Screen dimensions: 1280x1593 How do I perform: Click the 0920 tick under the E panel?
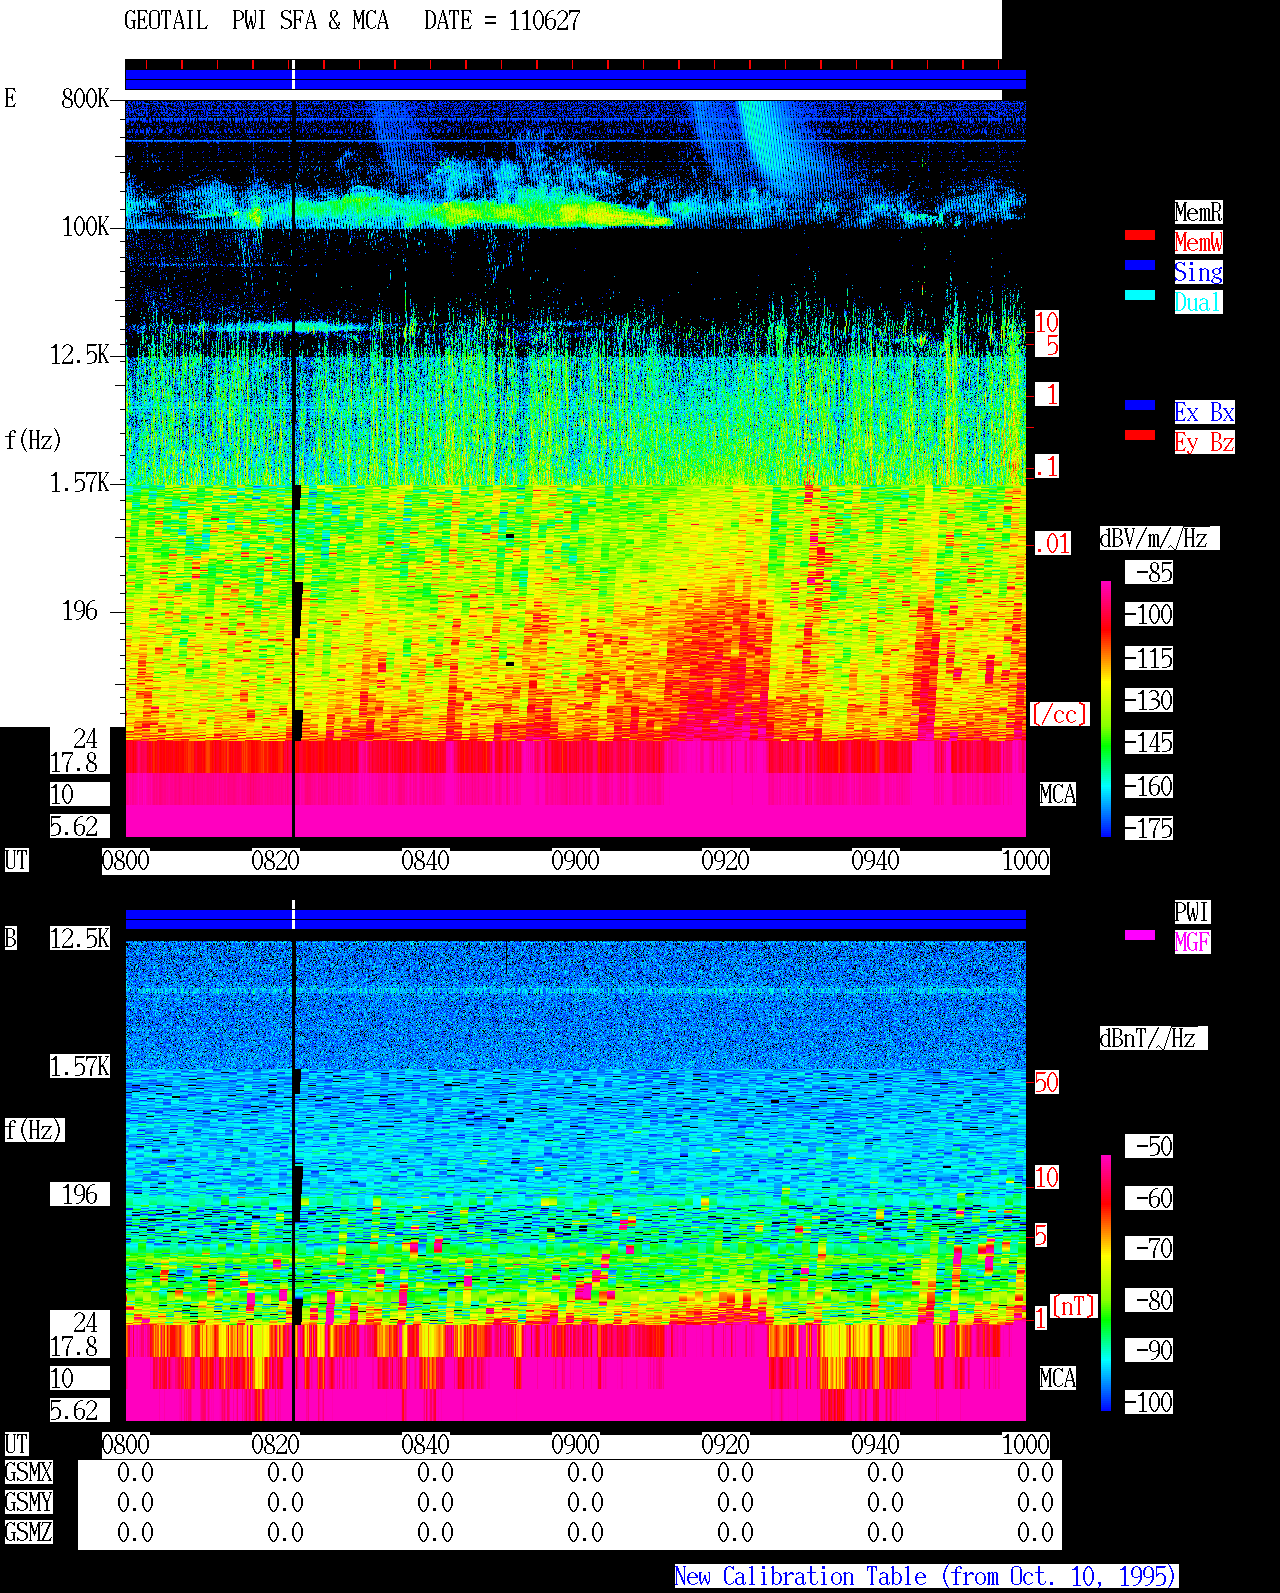(x=725, y=860)
